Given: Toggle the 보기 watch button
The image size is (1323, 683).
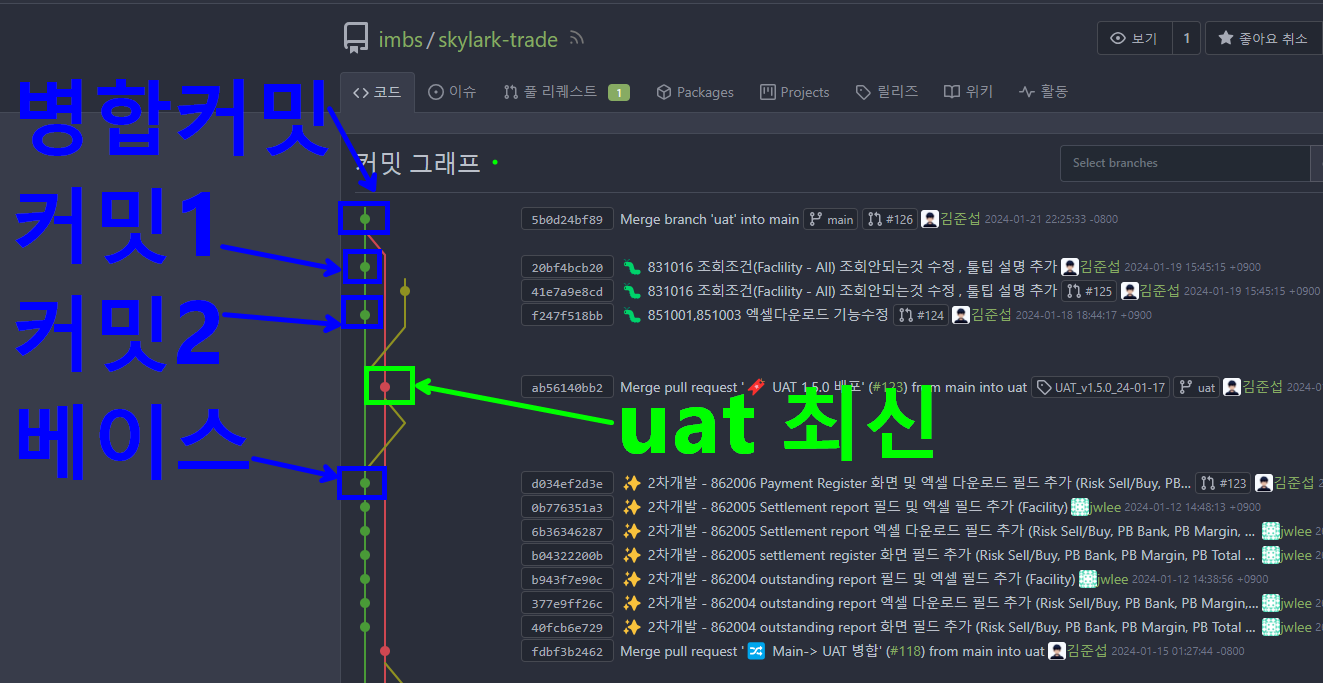Looking at the screenshot, I should tap(1134, 39).
